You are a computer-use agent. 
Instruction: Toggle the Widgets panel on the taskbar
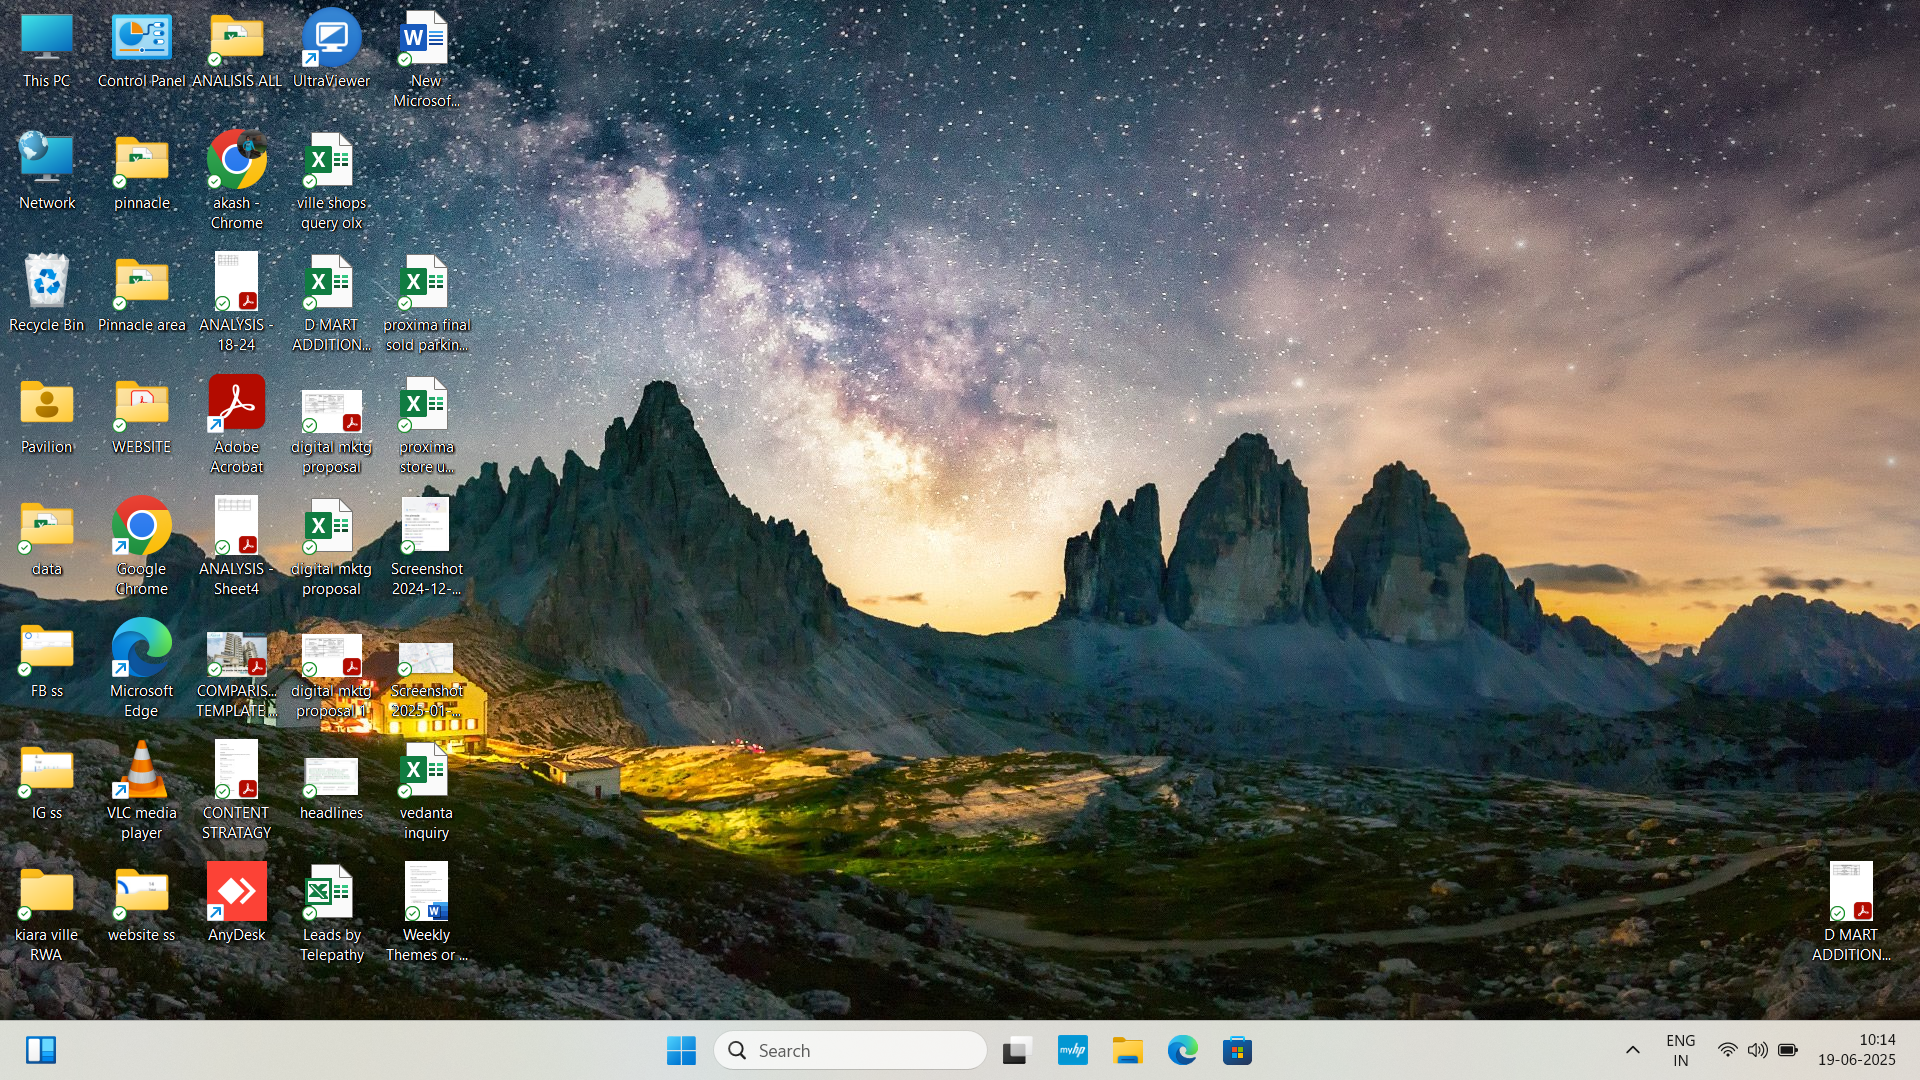pos(41,1050)
